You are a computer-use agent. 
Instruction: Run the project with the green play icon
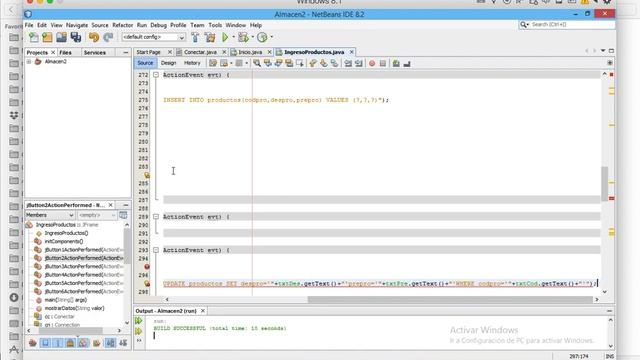click(225, 37)
